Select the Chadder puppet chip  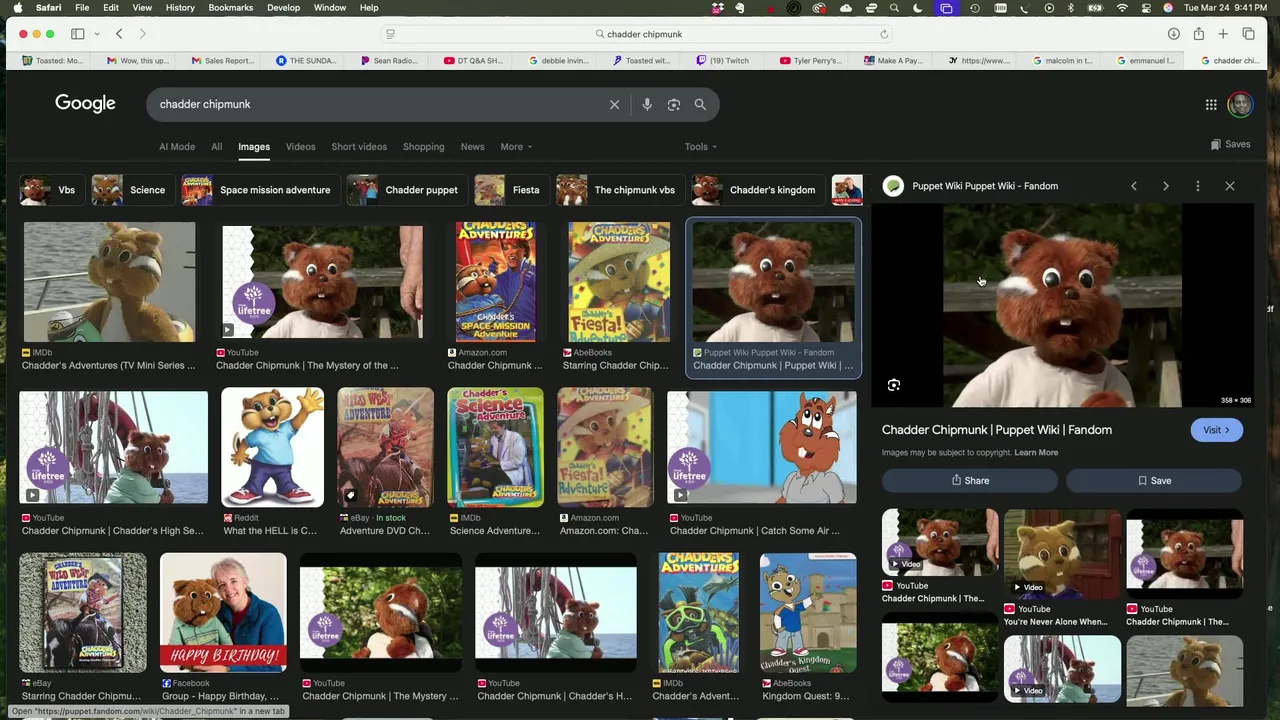(405, 190)
